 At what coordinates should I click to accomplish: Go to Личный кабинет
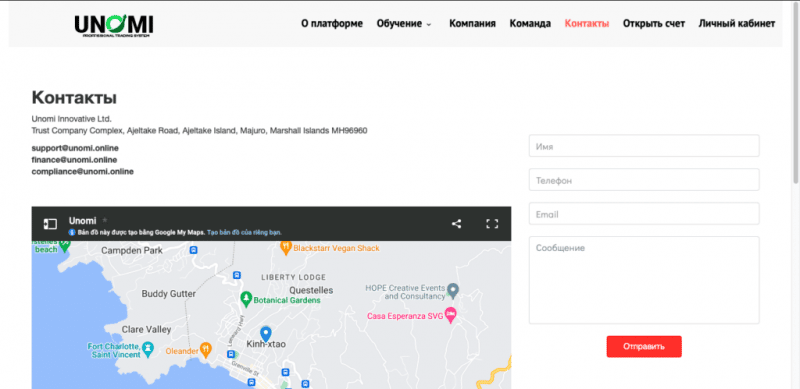tap(737, 23)
